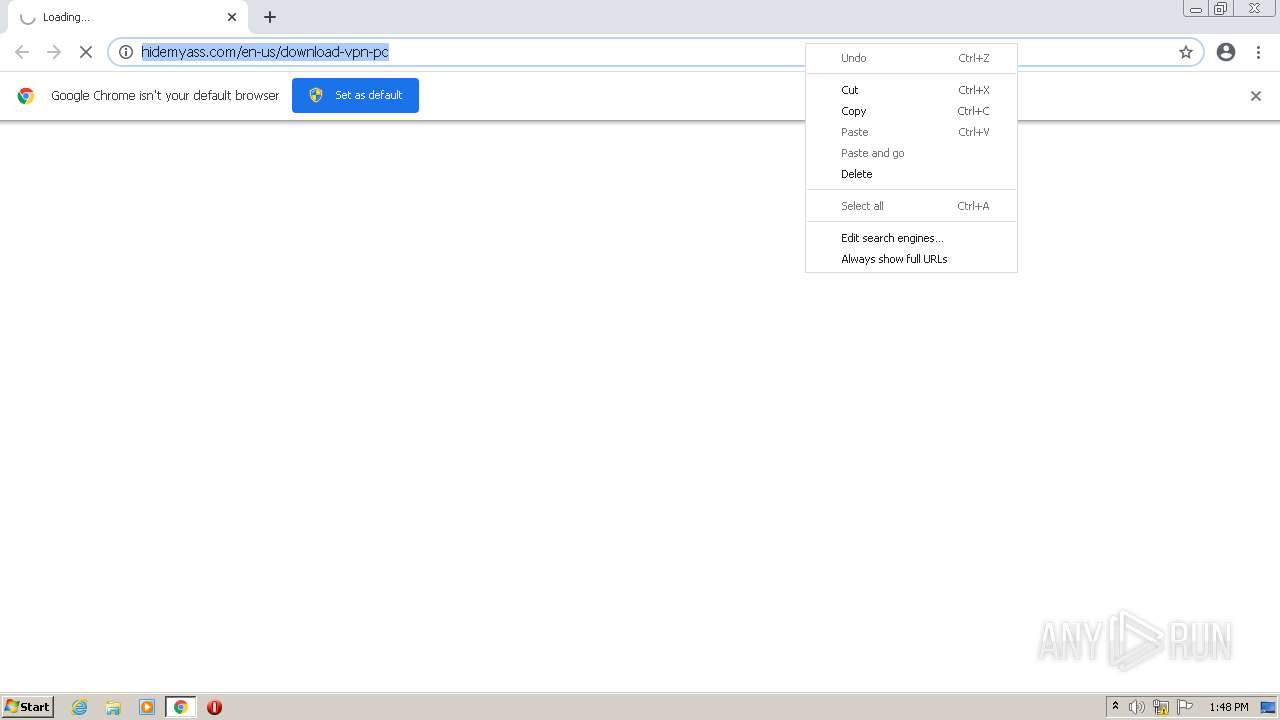Open Edit search engines... option
The image size is (1280, 720).
(x=912, y=238)
